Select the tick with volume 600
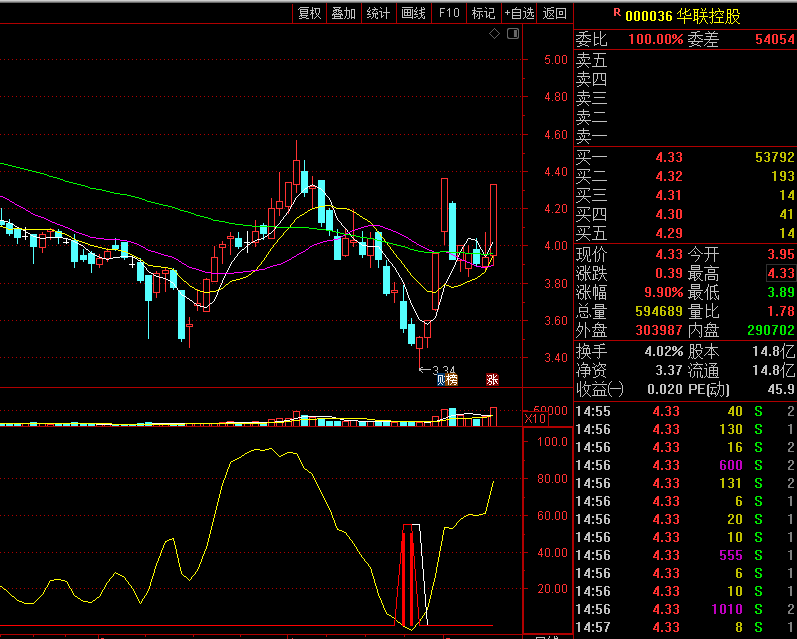 [x=685, y=465]
